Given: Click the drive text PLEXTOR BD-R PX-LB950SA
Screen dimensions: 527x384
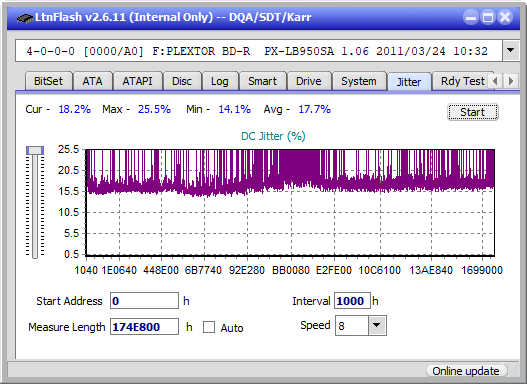Looking at the screenshot, I should (250, 51).
